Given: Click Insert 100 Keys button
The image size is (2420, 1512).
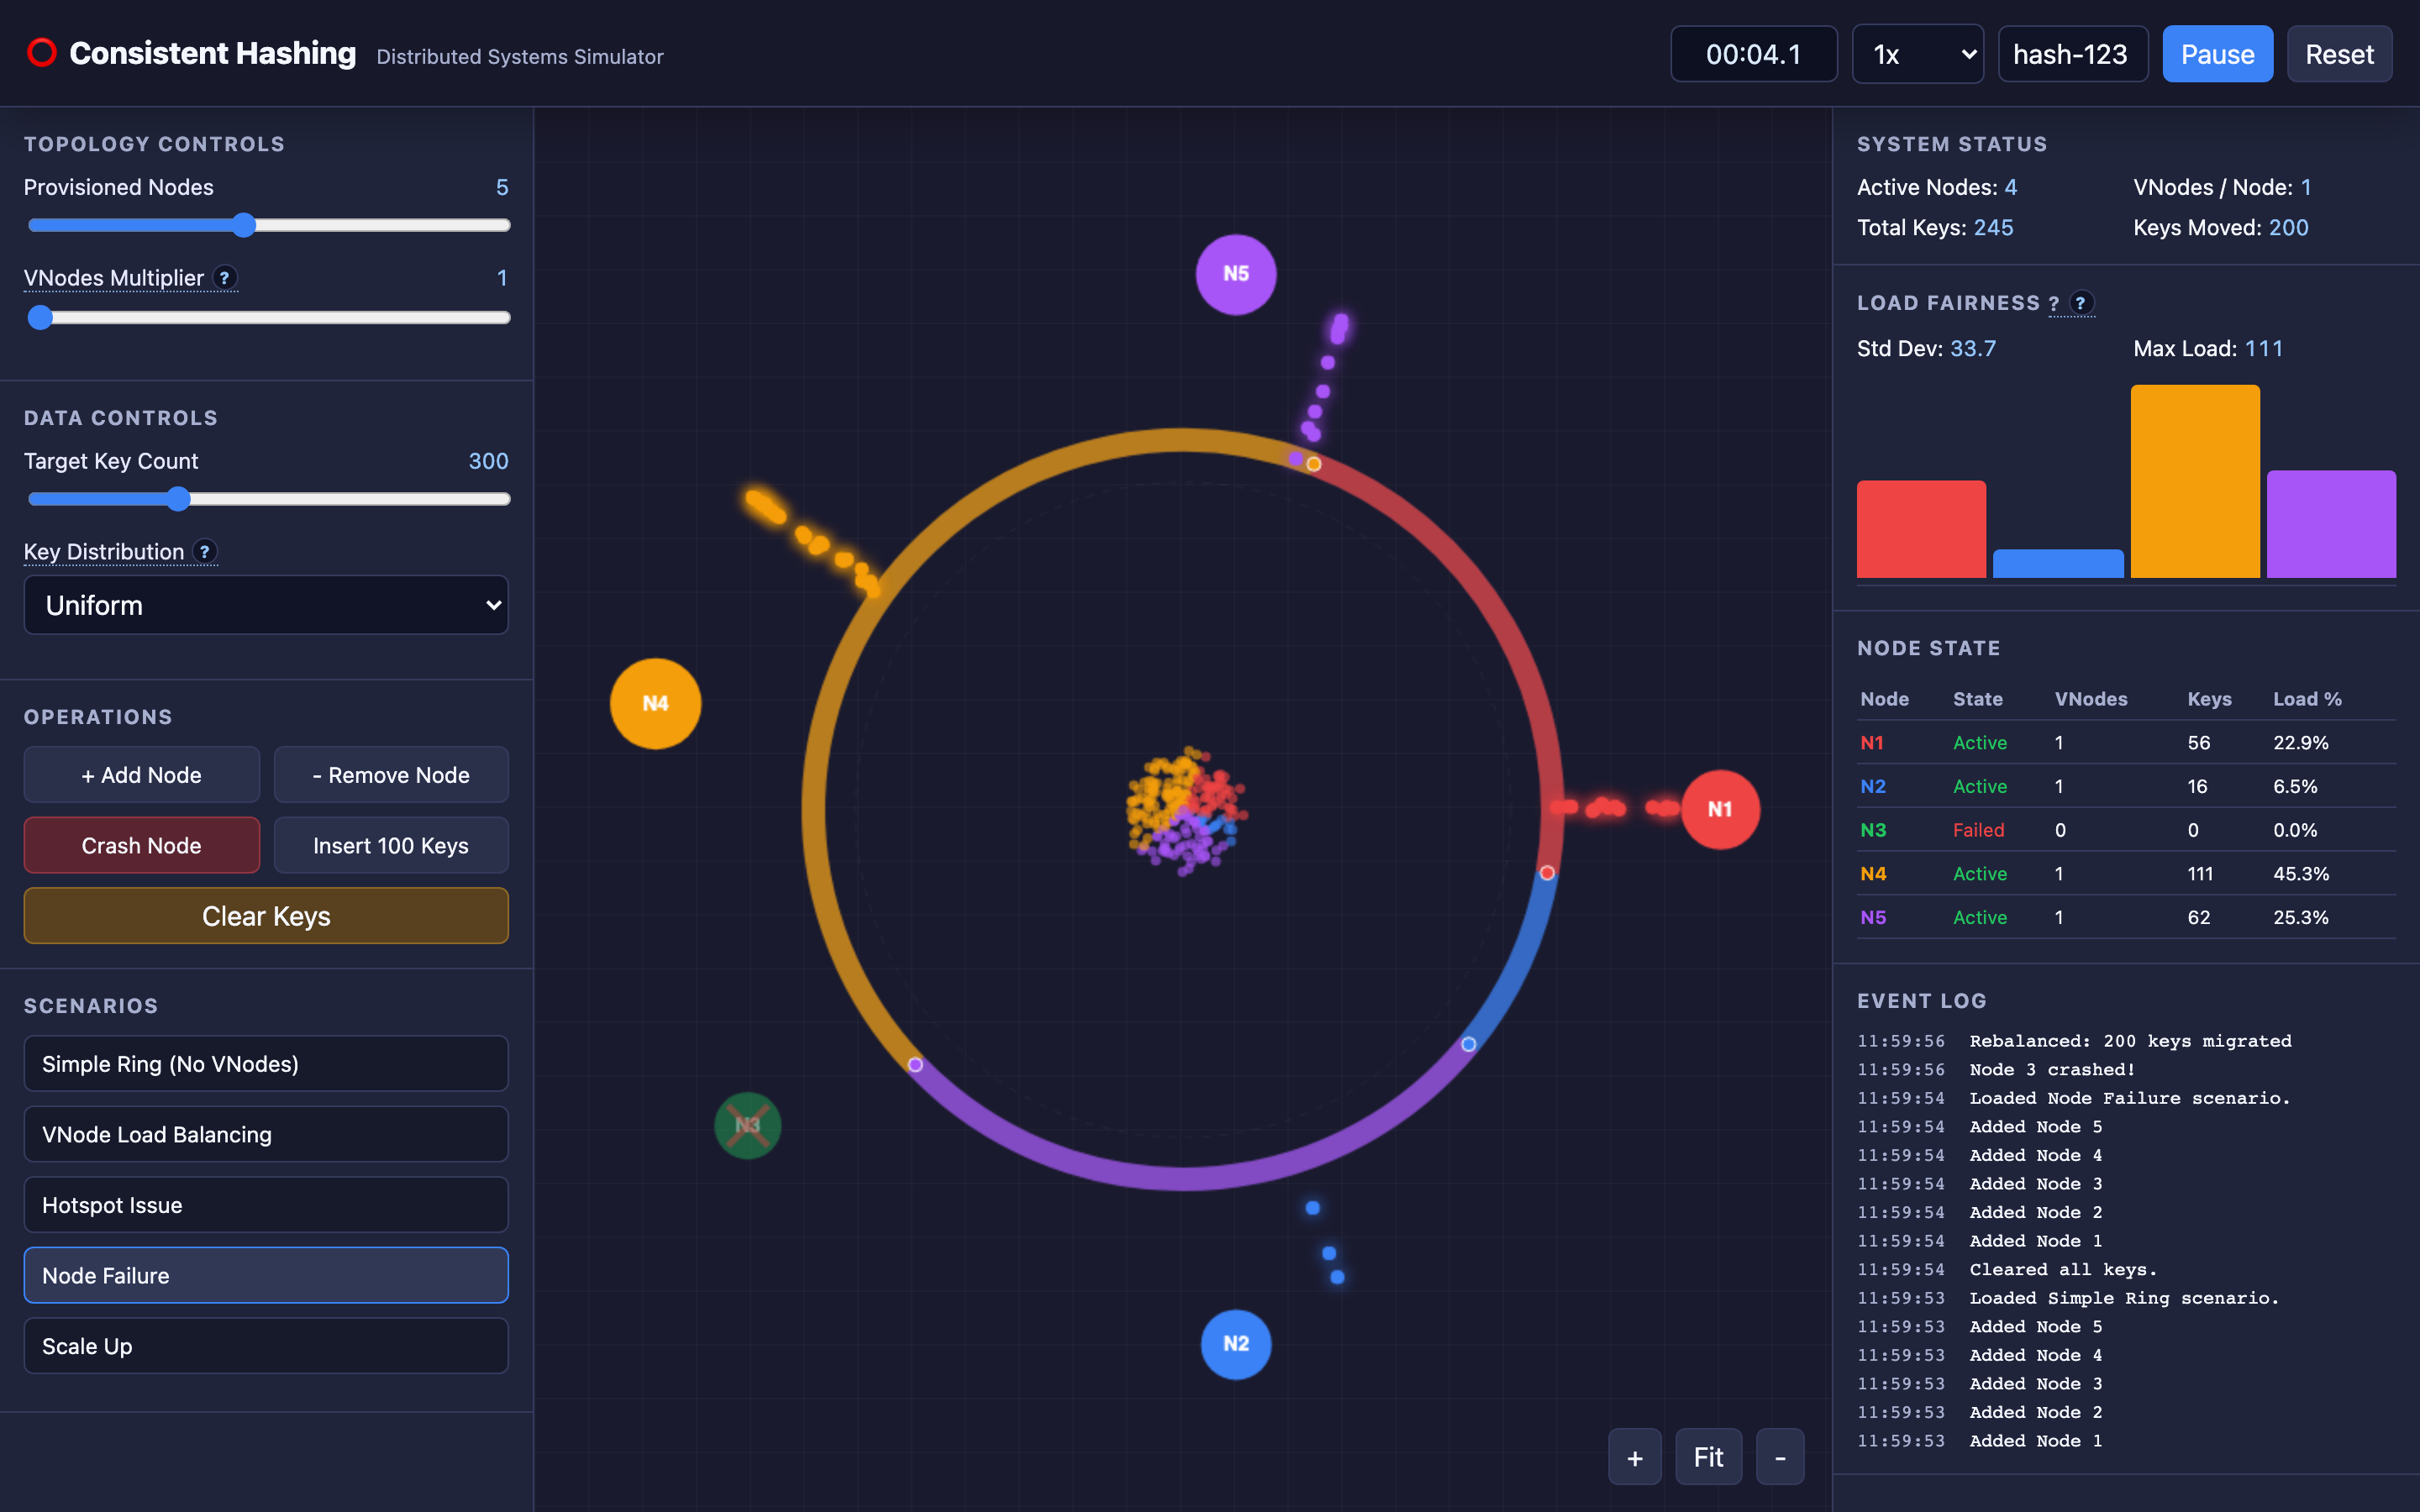Looking at the screenshot, I should [391, 845].
